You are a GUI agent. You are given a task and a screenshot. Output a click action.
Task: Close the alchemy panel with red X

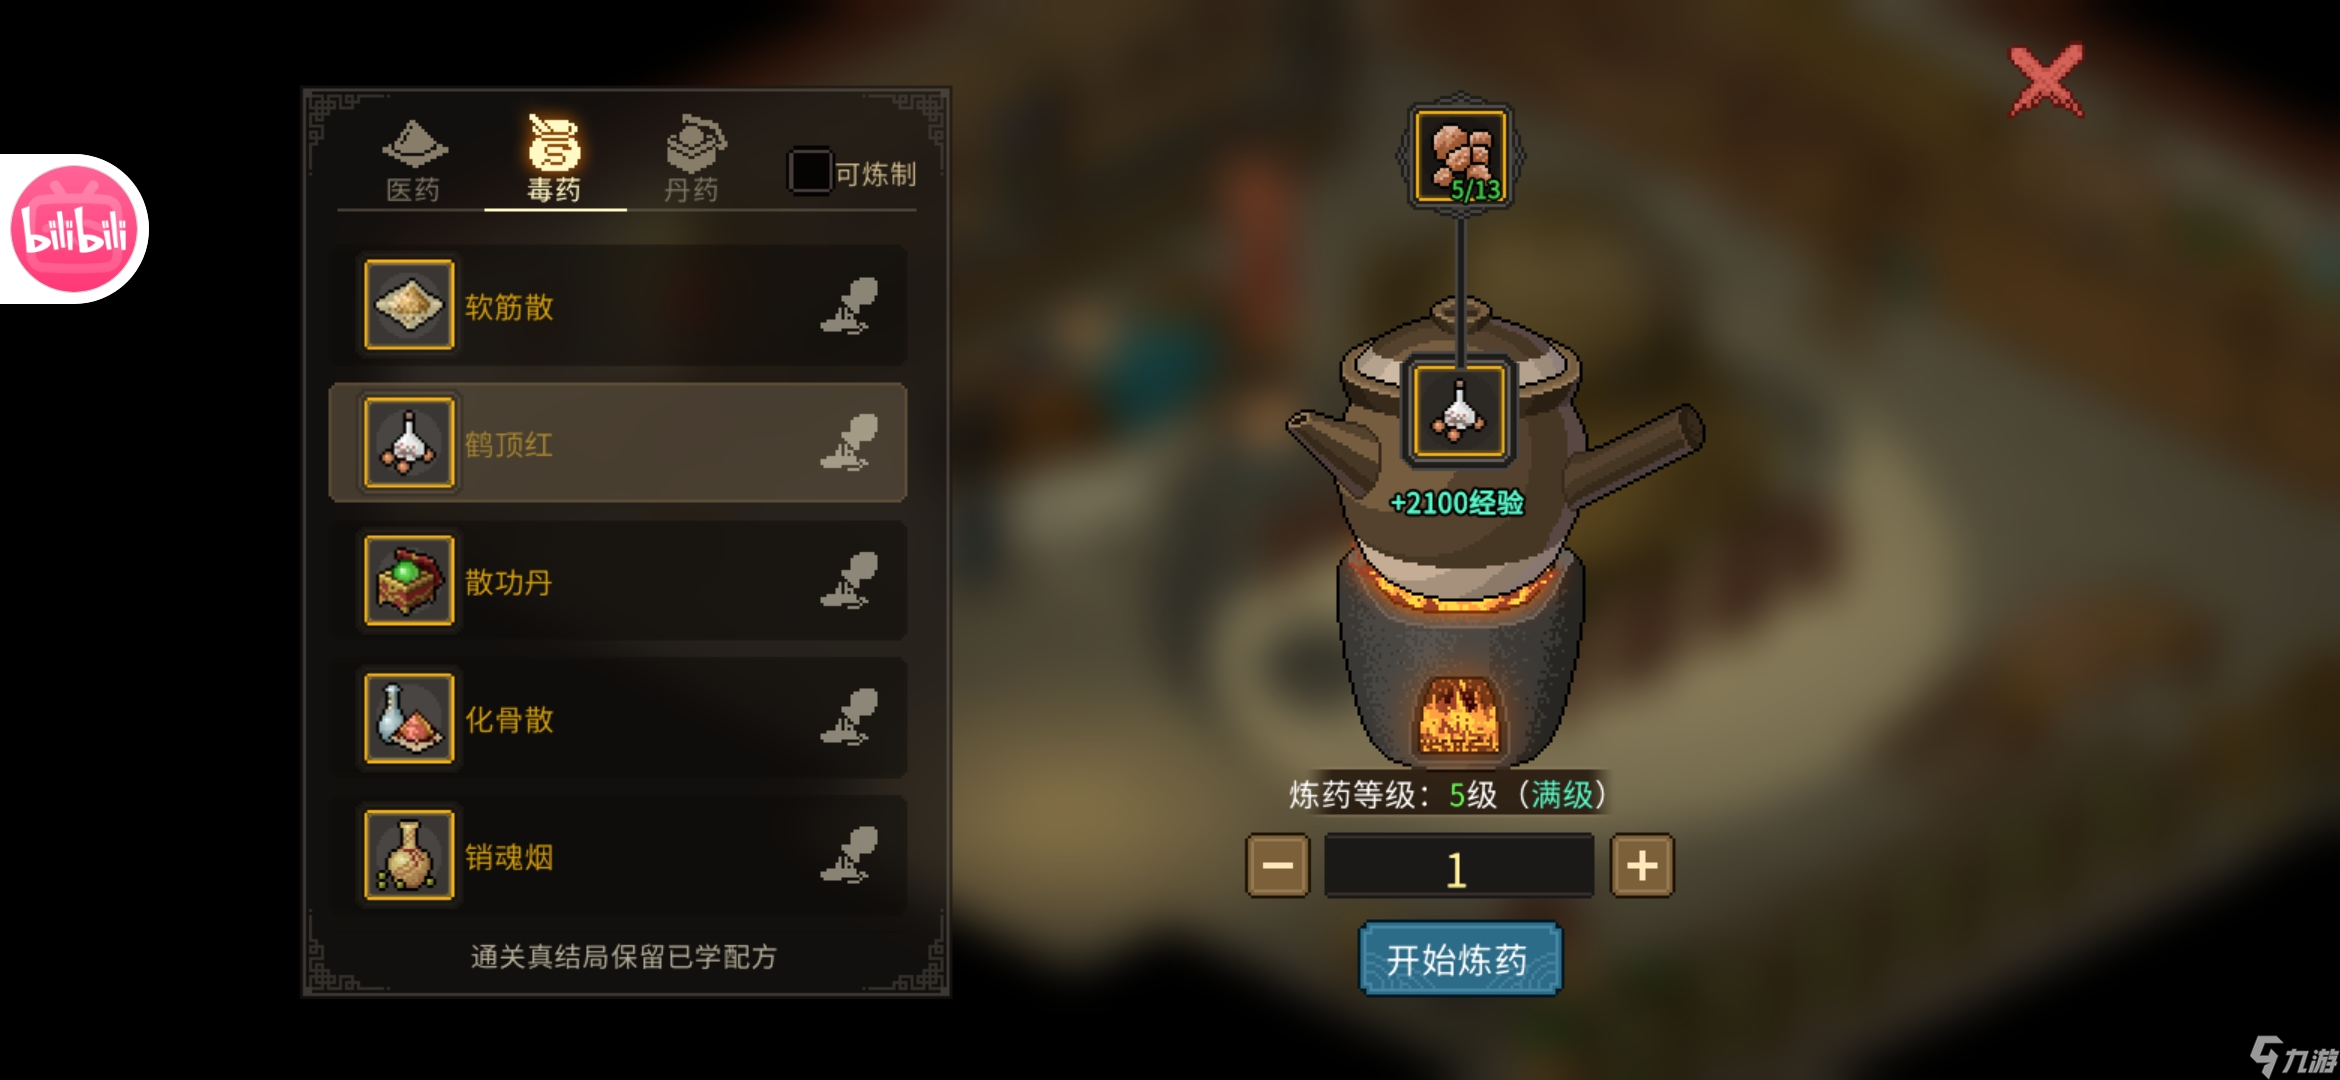coord(2047,80)
